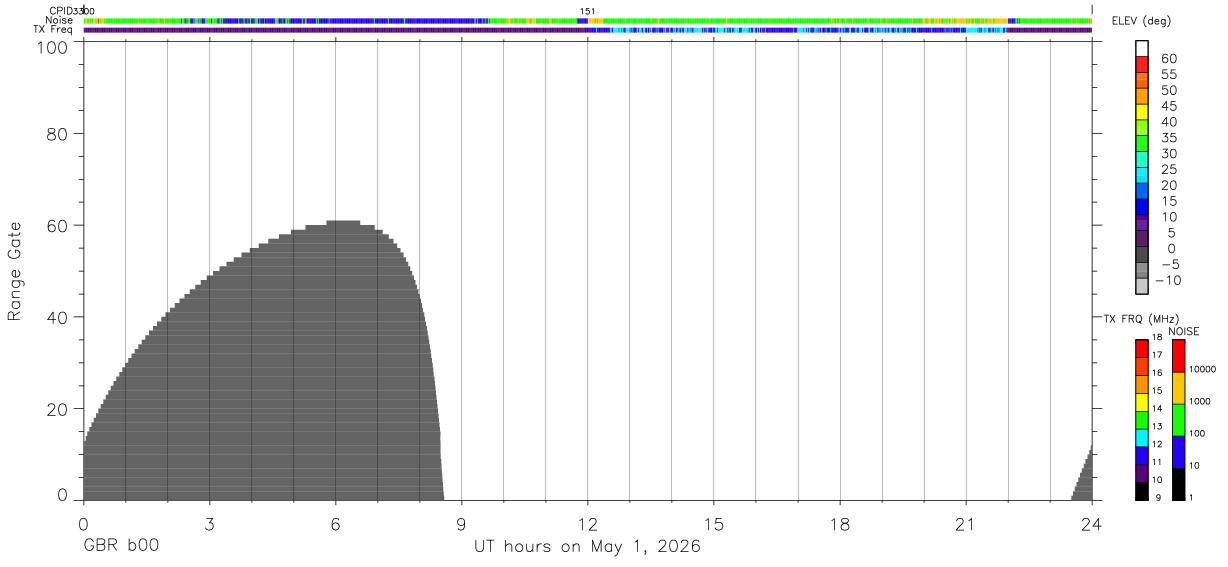The width and height of the screenshot is (1228, 567).
Task: Pick the cyan 20–25 ELEV colorbar segment
Action: (1142, 176)
